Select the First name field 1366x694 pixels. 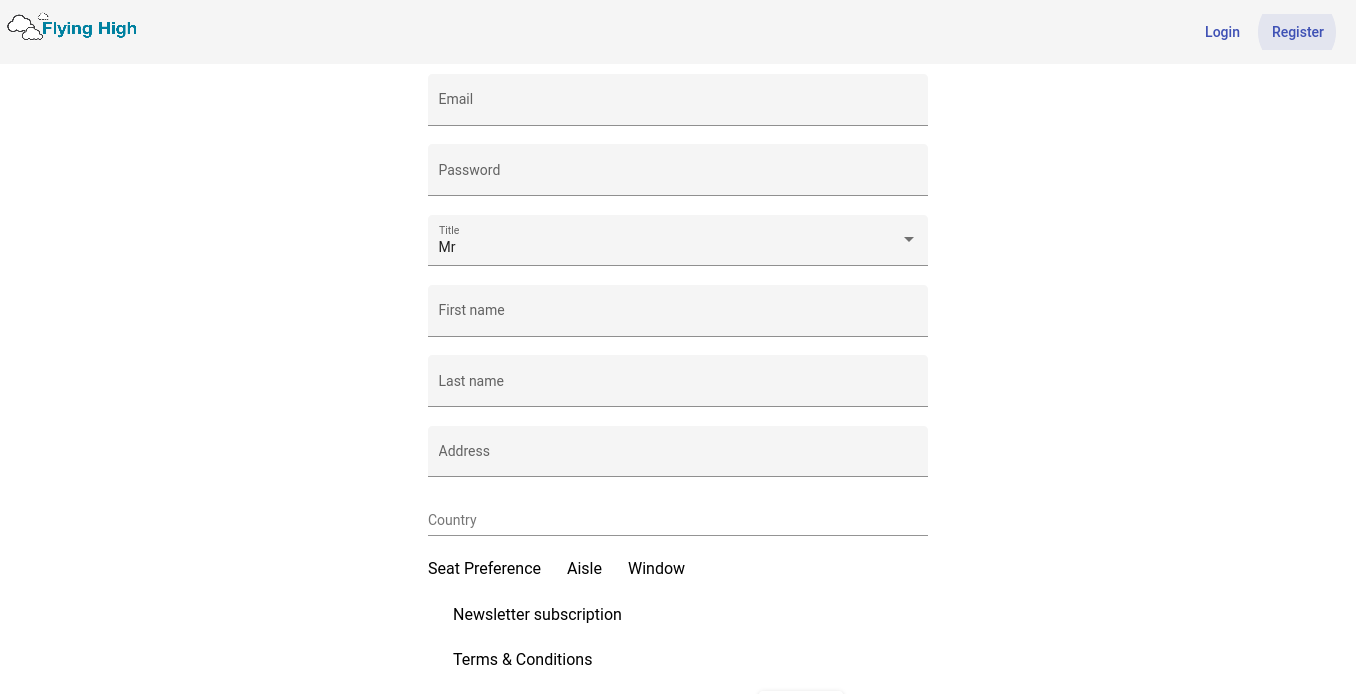pyautogui.click(x=677, y=311)
